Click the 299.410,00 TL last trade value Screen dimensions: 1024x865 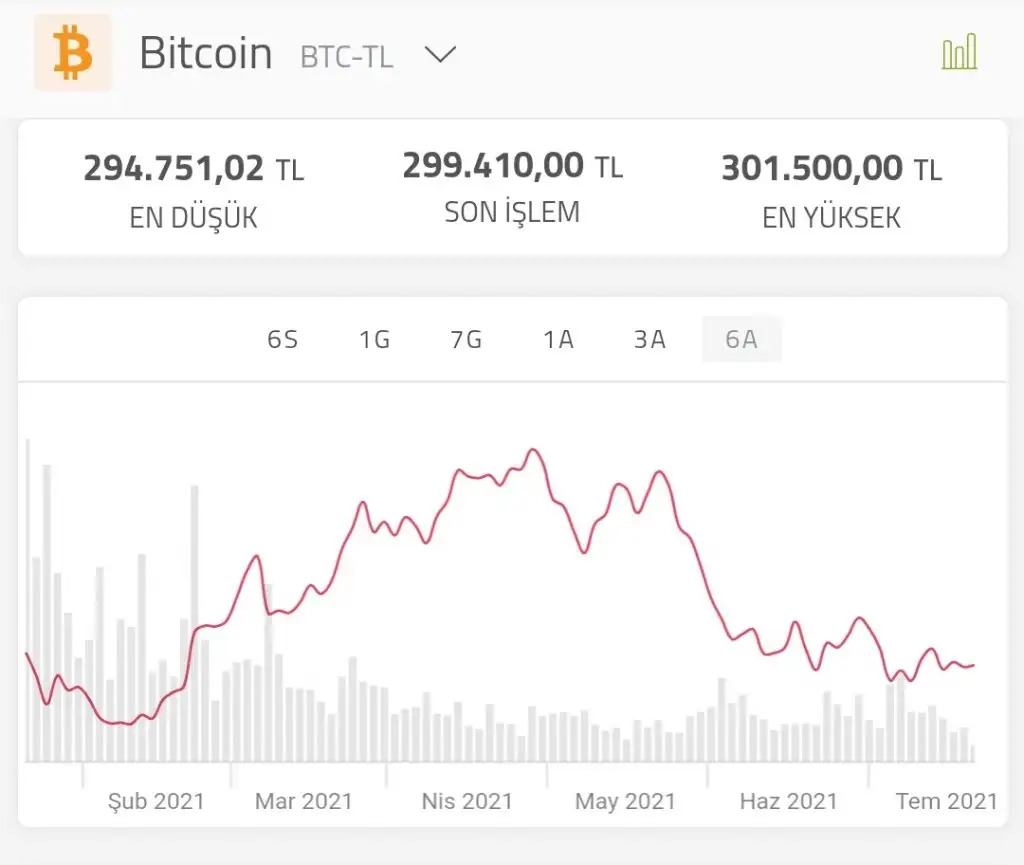point(512,166)
